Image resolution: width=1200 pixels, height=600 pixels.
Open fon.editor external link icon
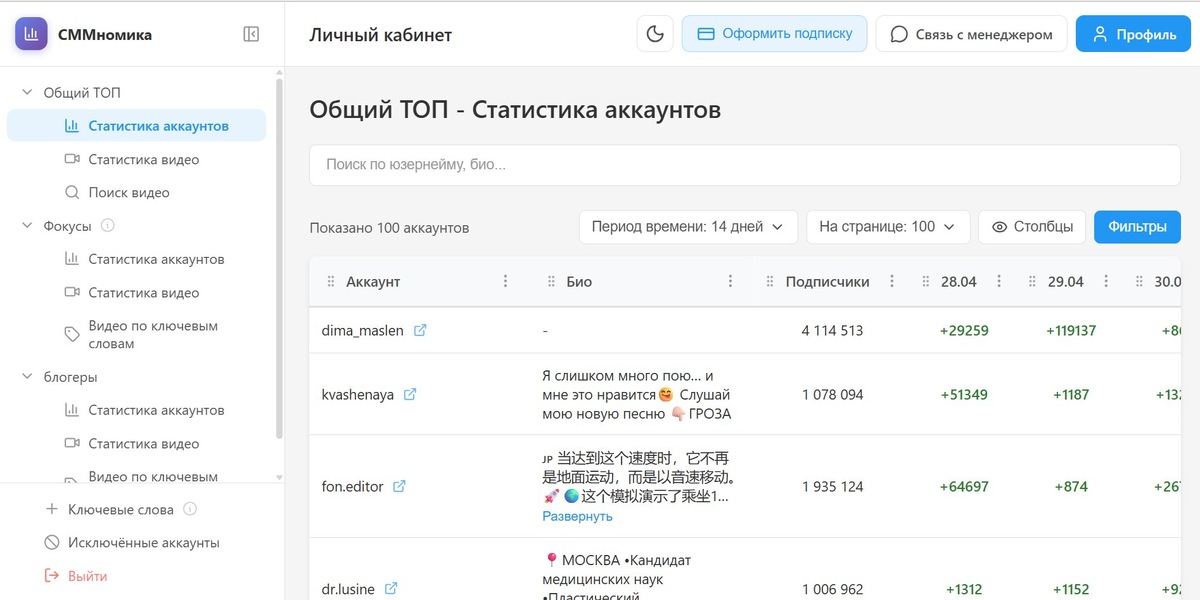[x=399, y=486]
